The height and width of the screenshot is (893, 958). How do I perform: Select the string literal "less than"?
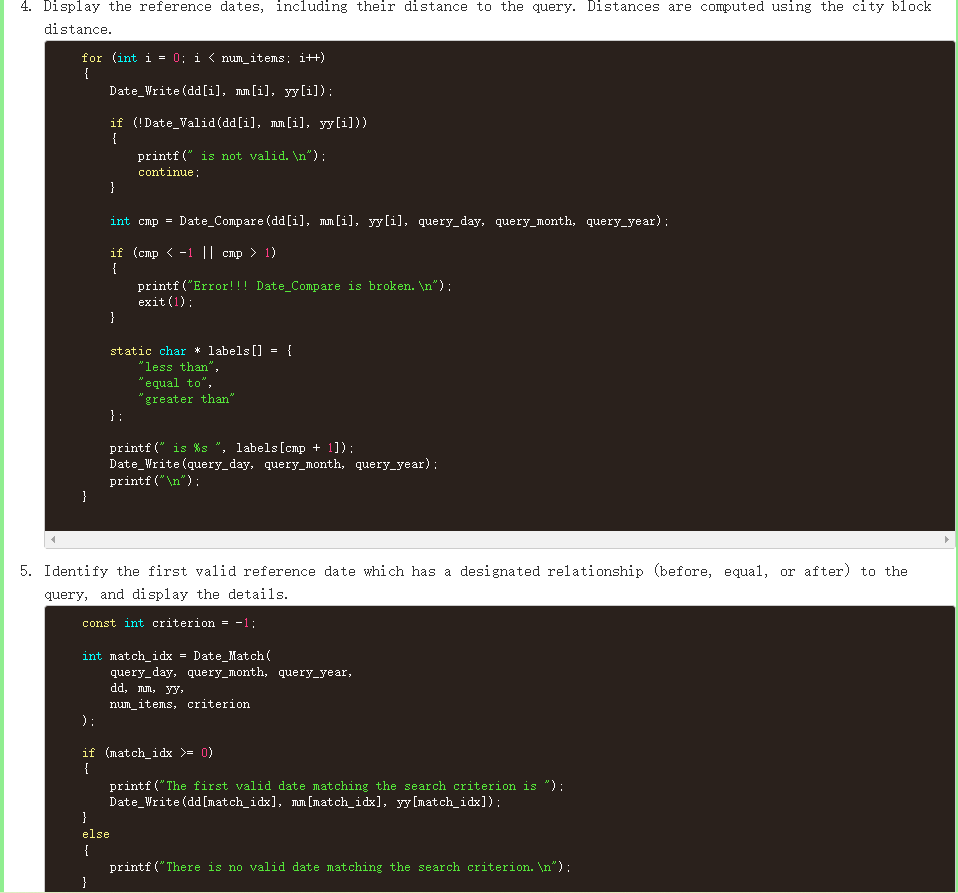[x=177, y=366]
